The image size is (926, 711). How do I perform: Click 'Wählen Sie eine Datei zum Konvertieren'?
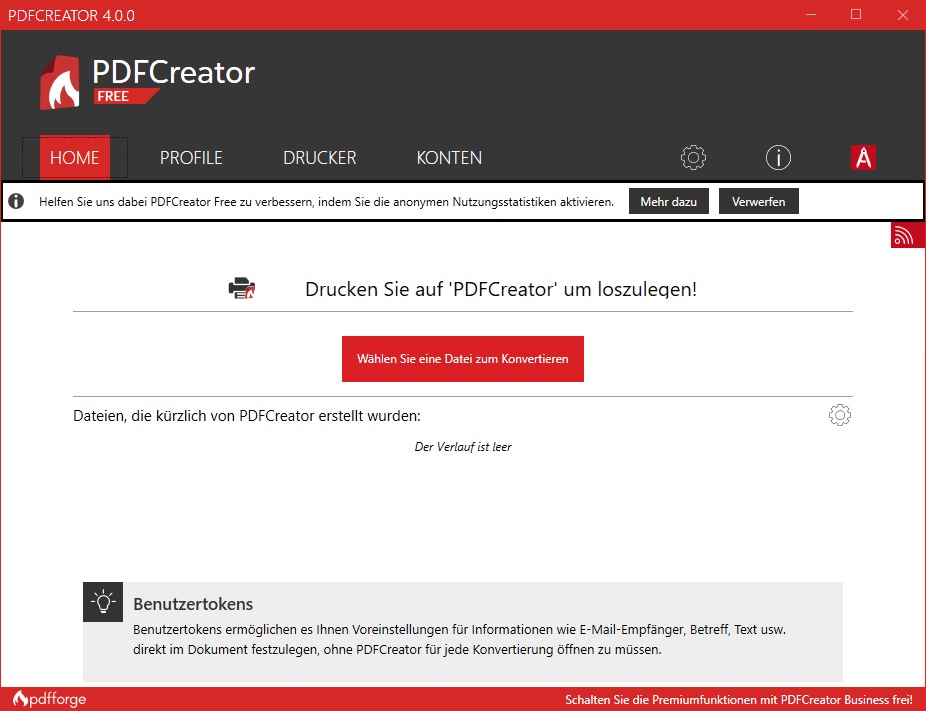pos(462,359)
